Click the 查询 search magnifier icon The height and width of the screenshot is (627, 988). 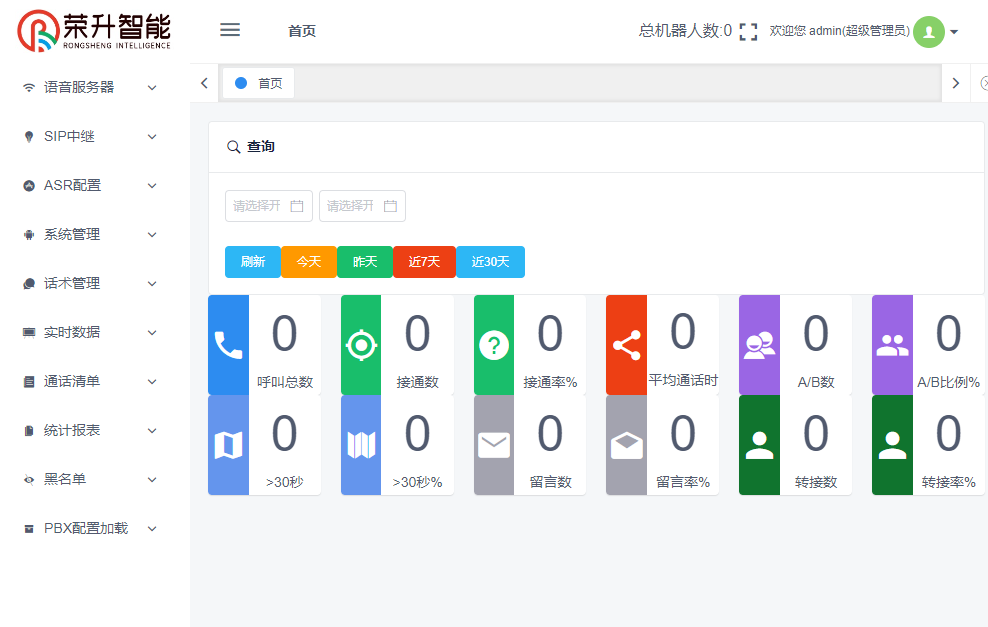233,147
